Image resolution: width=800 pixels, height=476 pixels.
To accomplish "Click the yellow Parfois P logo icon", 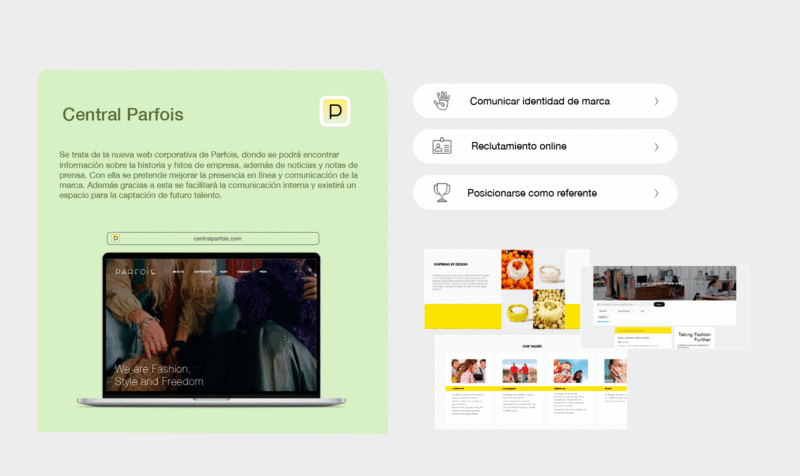I will tap(335, 111).
